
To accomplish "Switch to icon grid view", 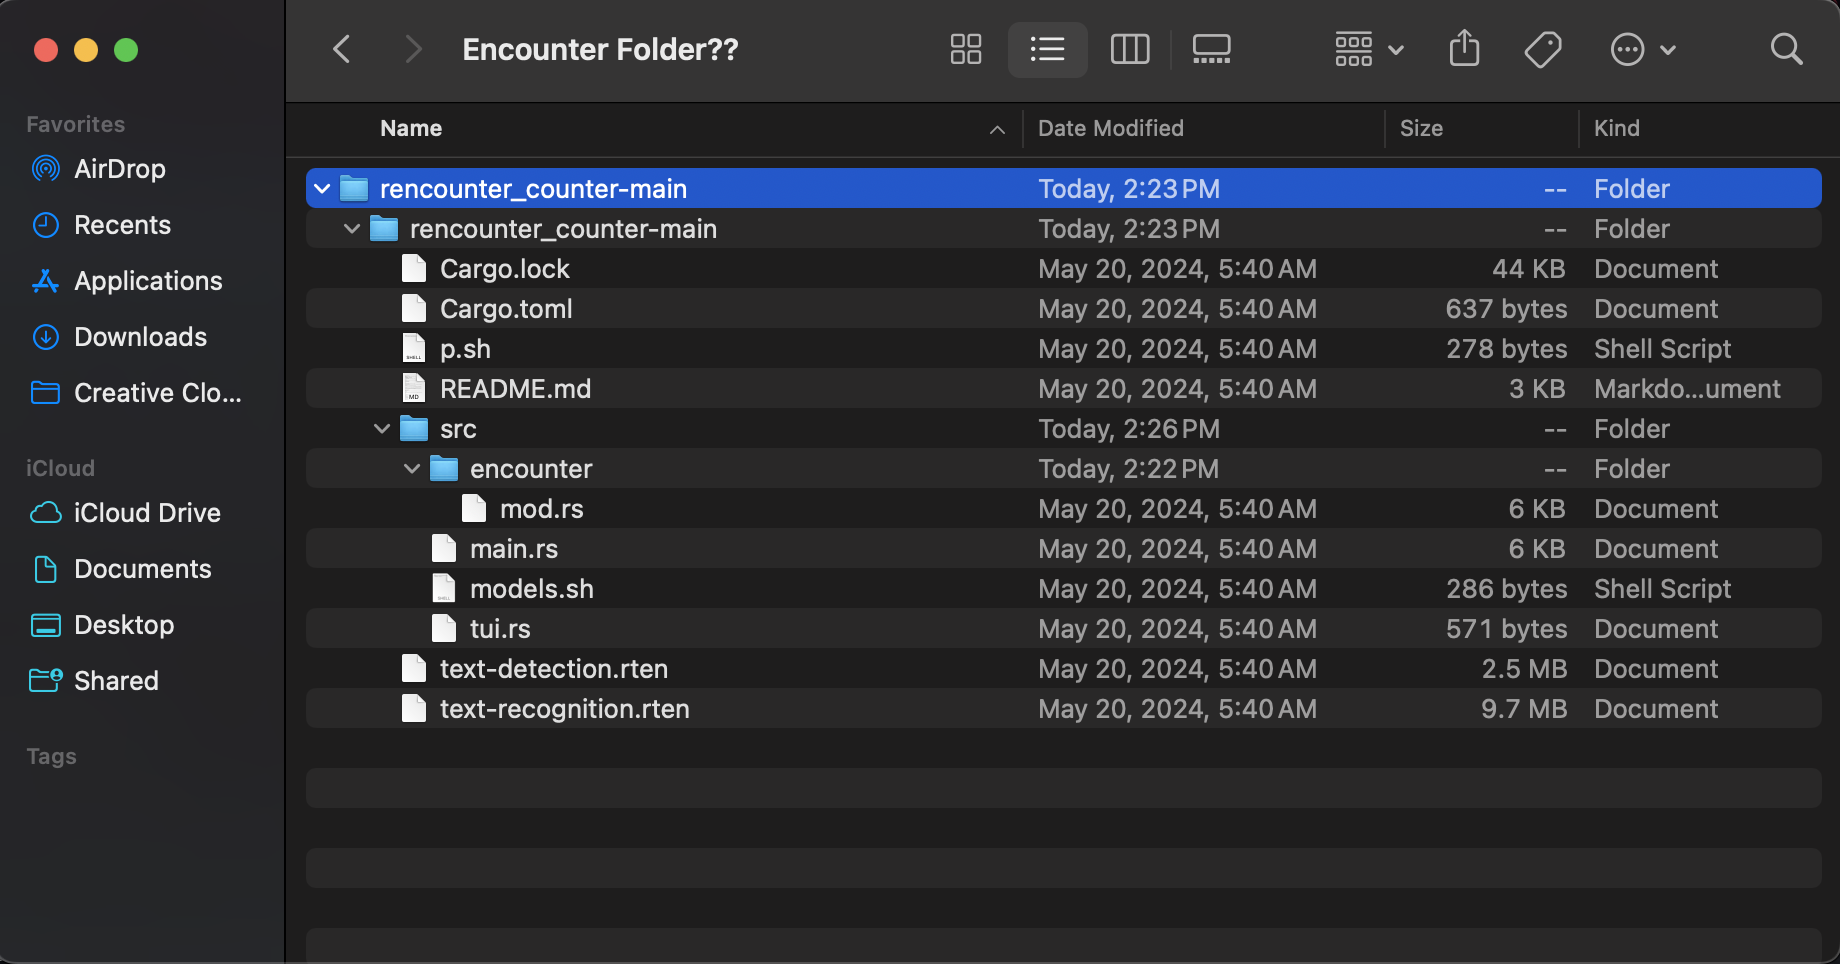I will point(966,49).
